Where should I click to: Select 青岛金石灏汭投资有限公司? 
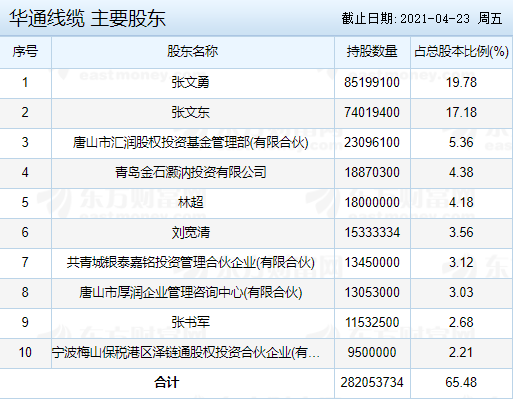[x=190, y=172]
